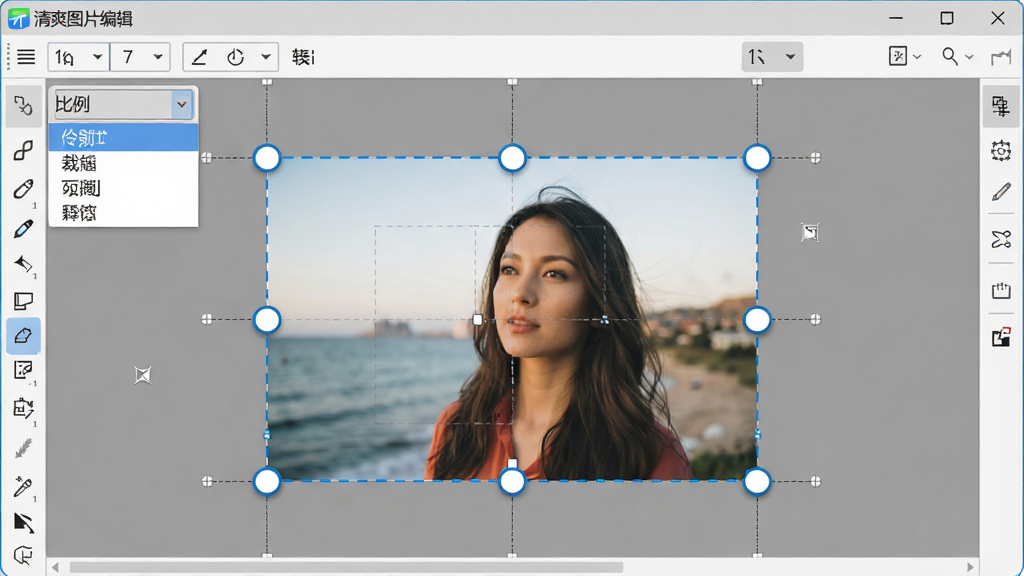1024x576 pixels.
Task: Click the bottom-right round crop handle
Action: [x=757, y=482]
